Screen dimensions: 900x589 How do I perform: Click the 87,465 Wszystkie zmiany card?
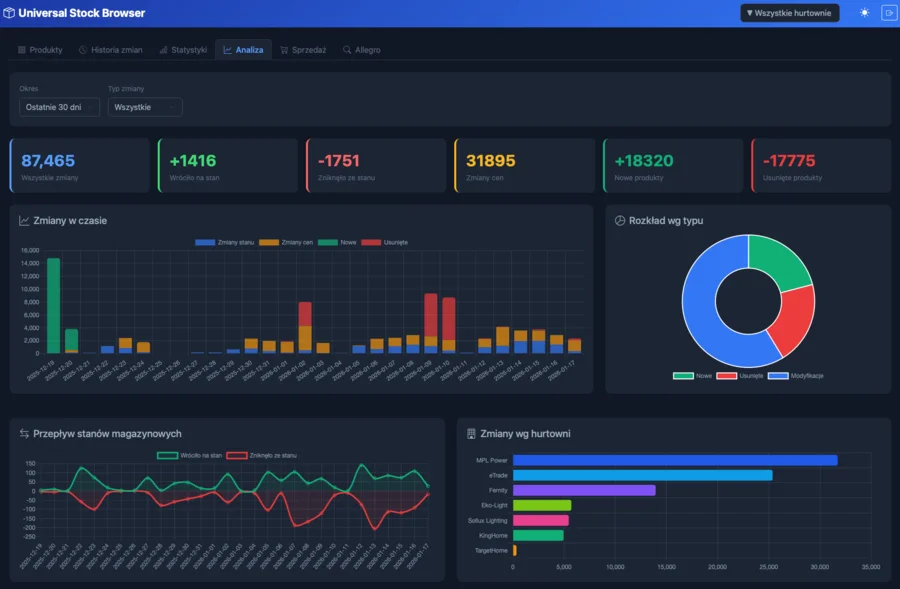79,165
